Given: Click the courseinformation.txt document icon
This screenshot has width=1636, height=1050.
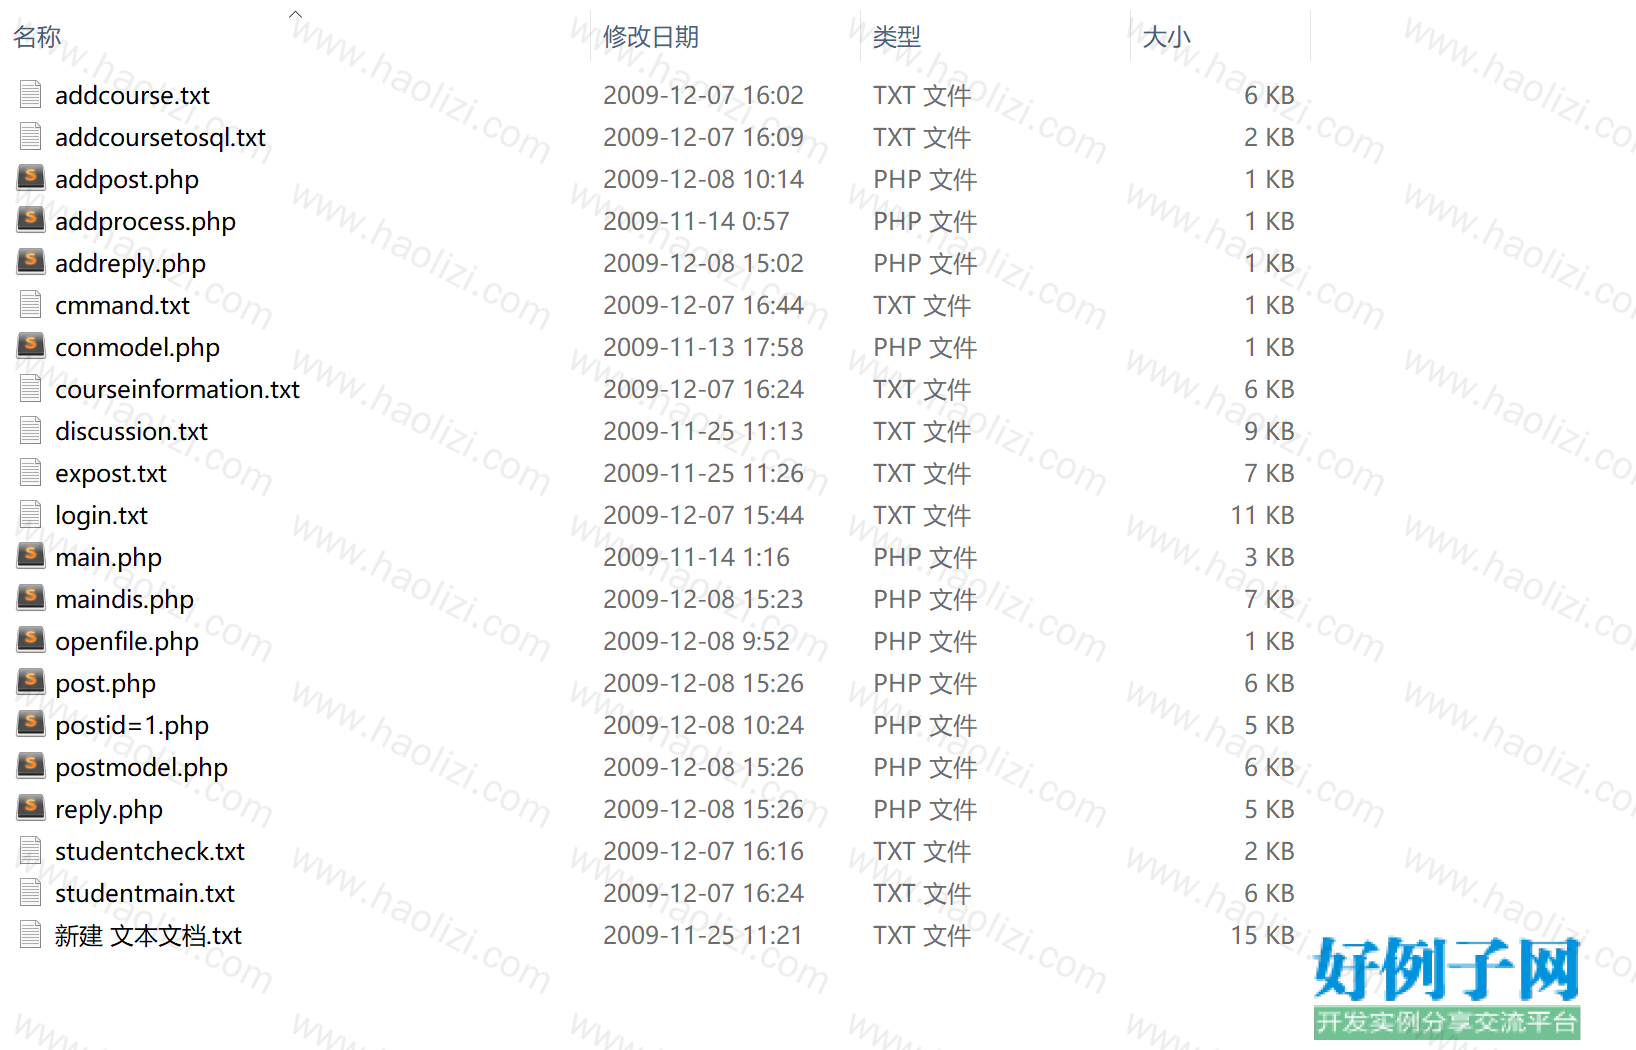Looking at the screenshot, I should (31, 388).
